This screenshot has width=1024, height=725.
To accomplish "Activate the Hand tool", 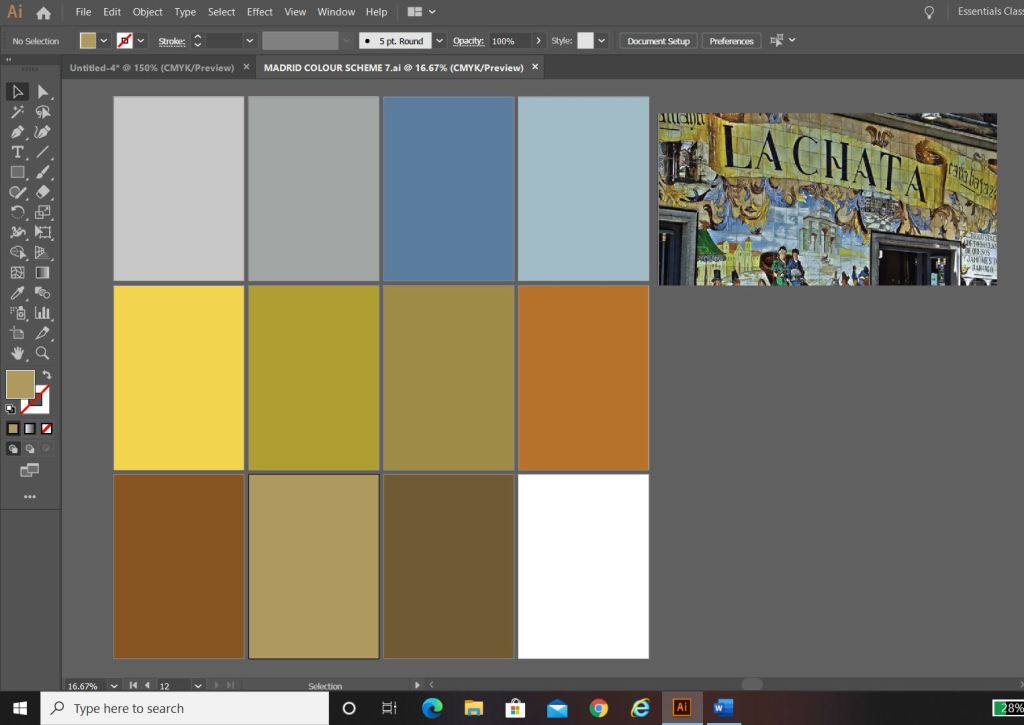I will click(x=17, y=353).
